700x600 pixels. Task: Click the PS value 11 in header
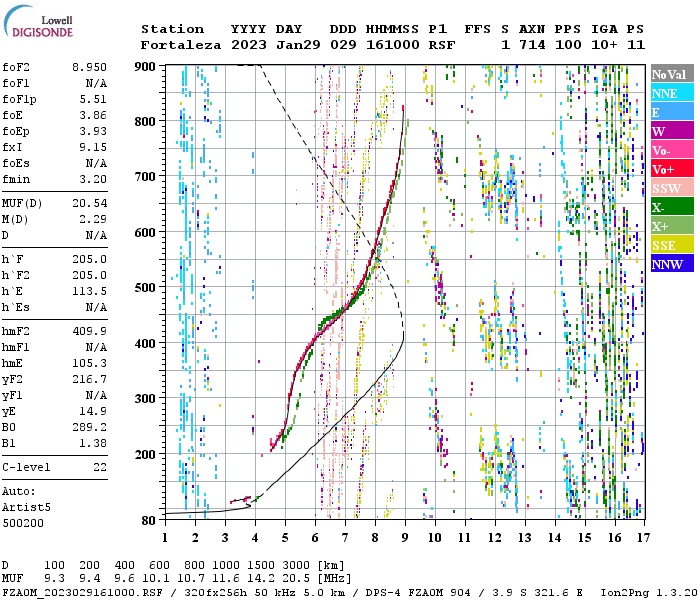[636, 45]
